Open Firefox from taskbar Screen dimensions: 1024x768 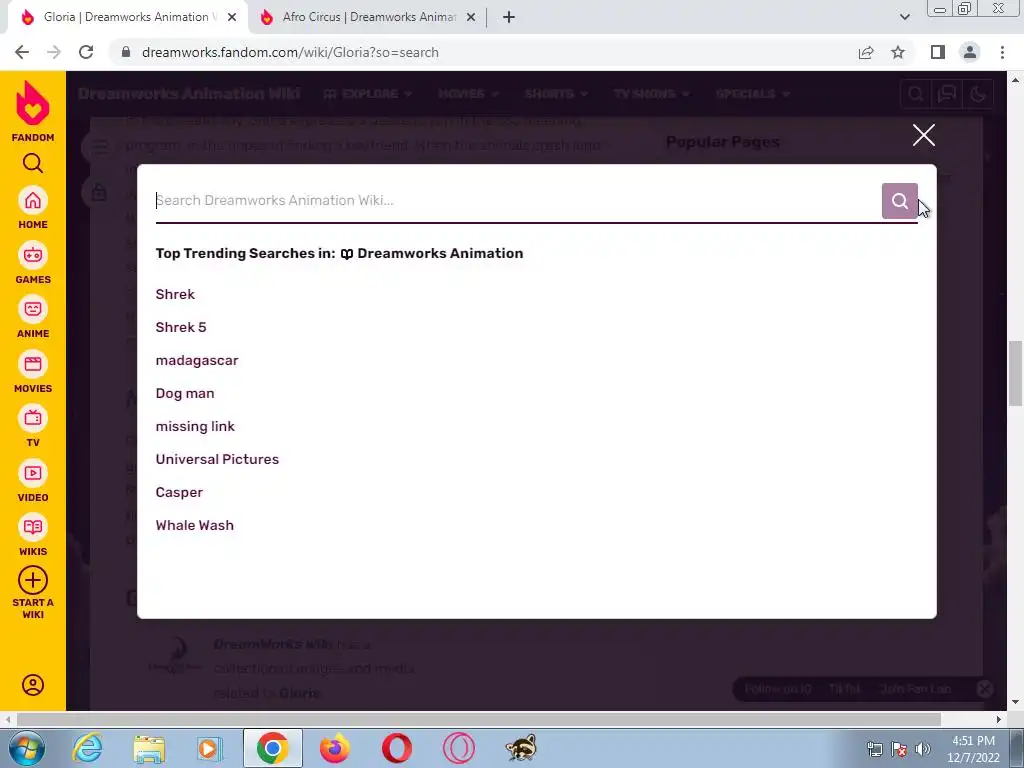pos(334,748)
